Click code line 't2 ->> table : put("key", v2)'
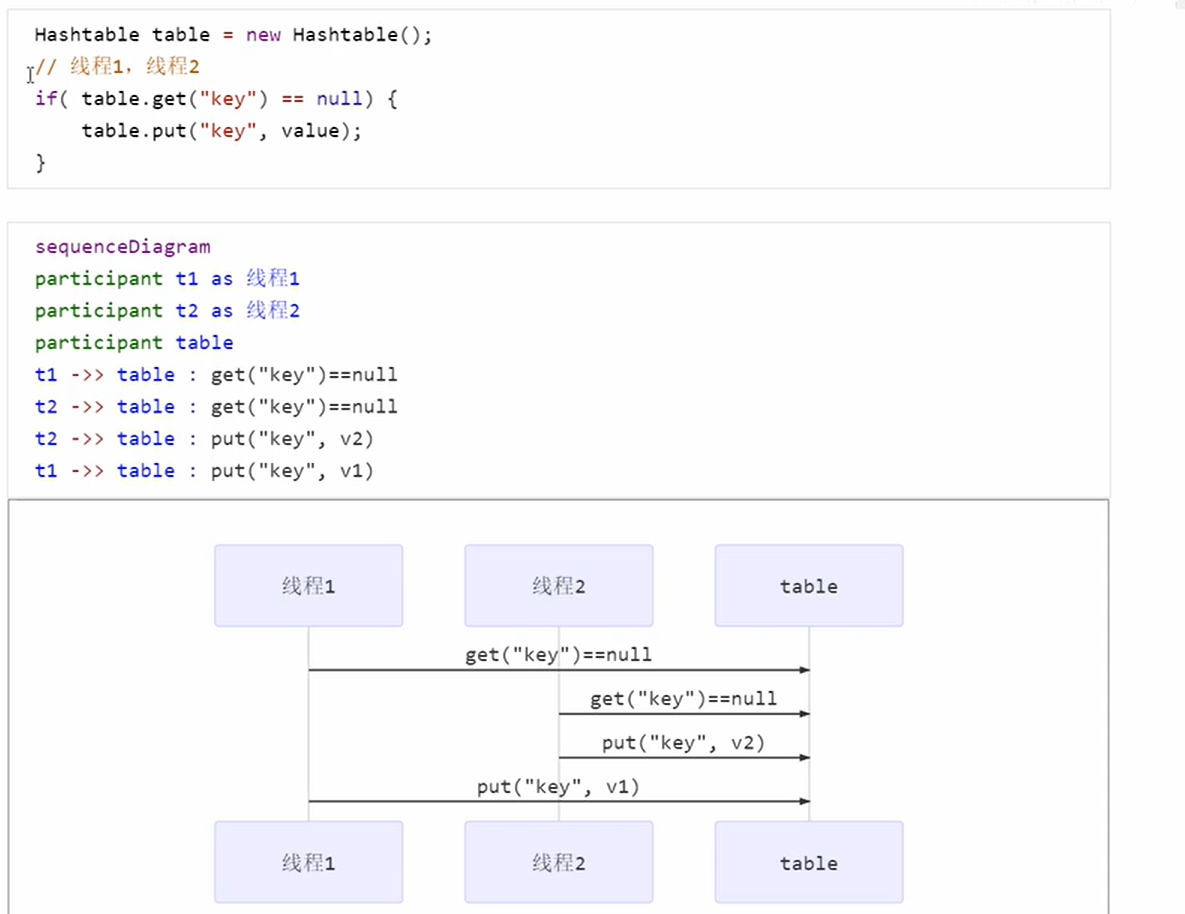Image resolution: width=1185 pixels, height=914 pixels. click(204, 438)
